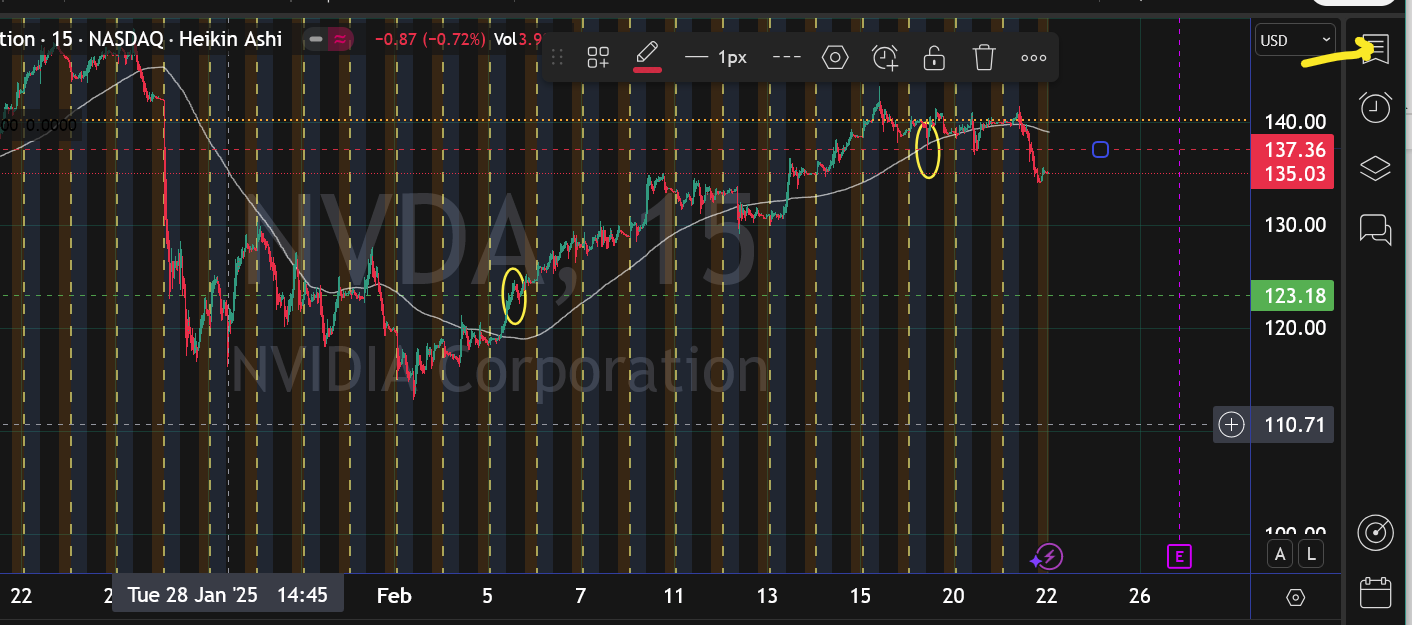Open the Object Tree layers icon

[x=1376, y=169]
